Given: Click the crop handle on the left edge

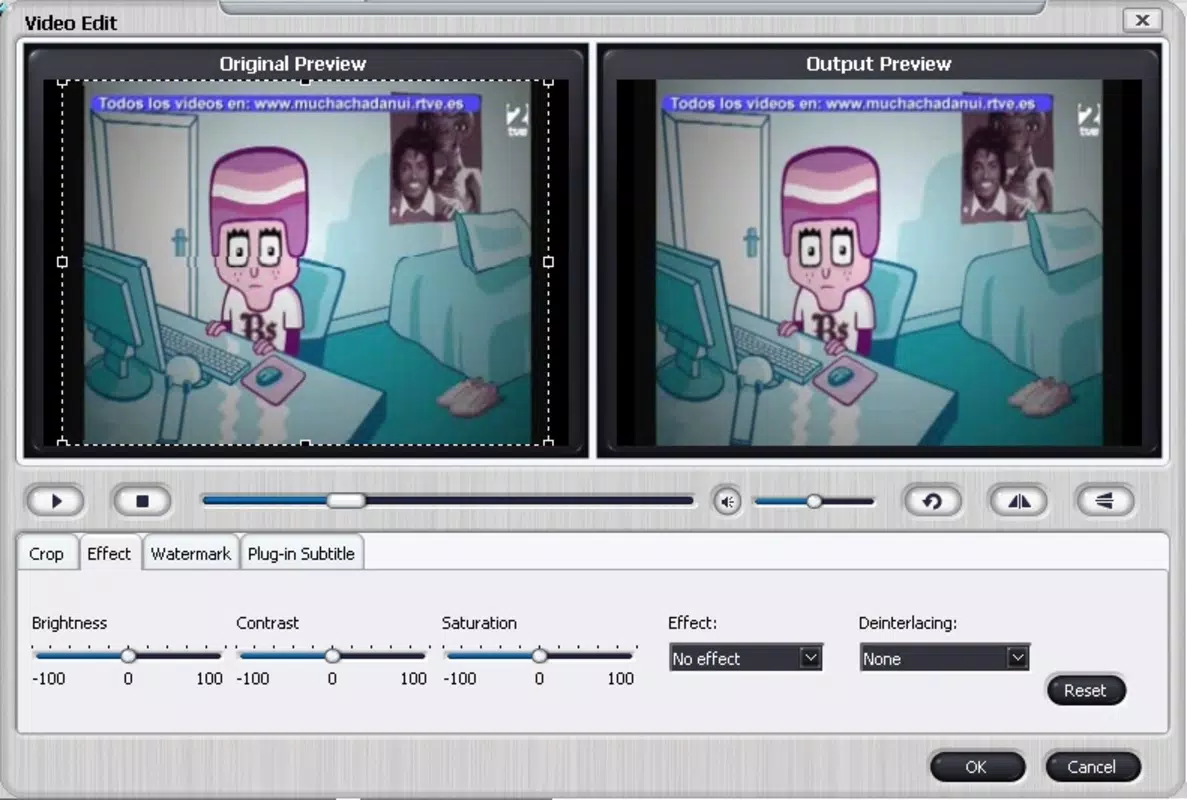Looking at the screenshot, I should point(62,262).
